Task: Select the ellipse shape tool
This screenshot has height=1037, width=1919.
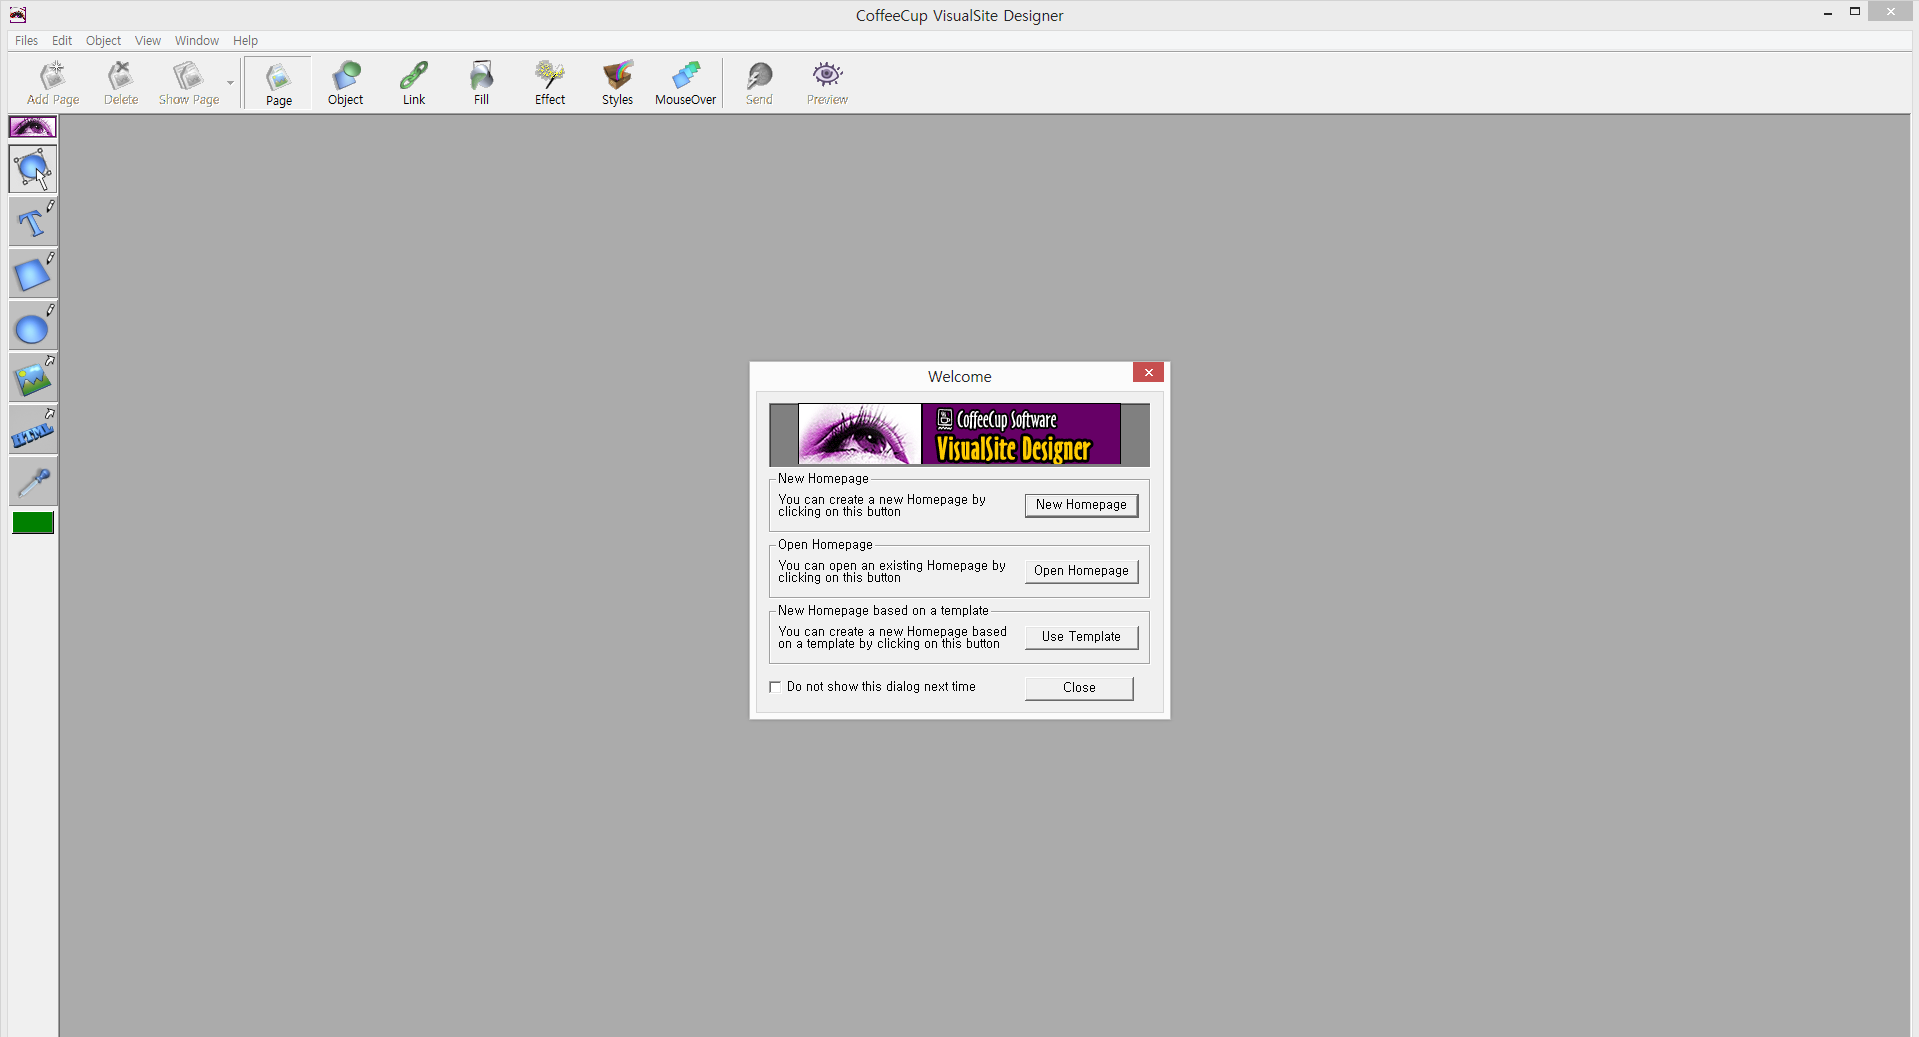Action: click(33, 325)
